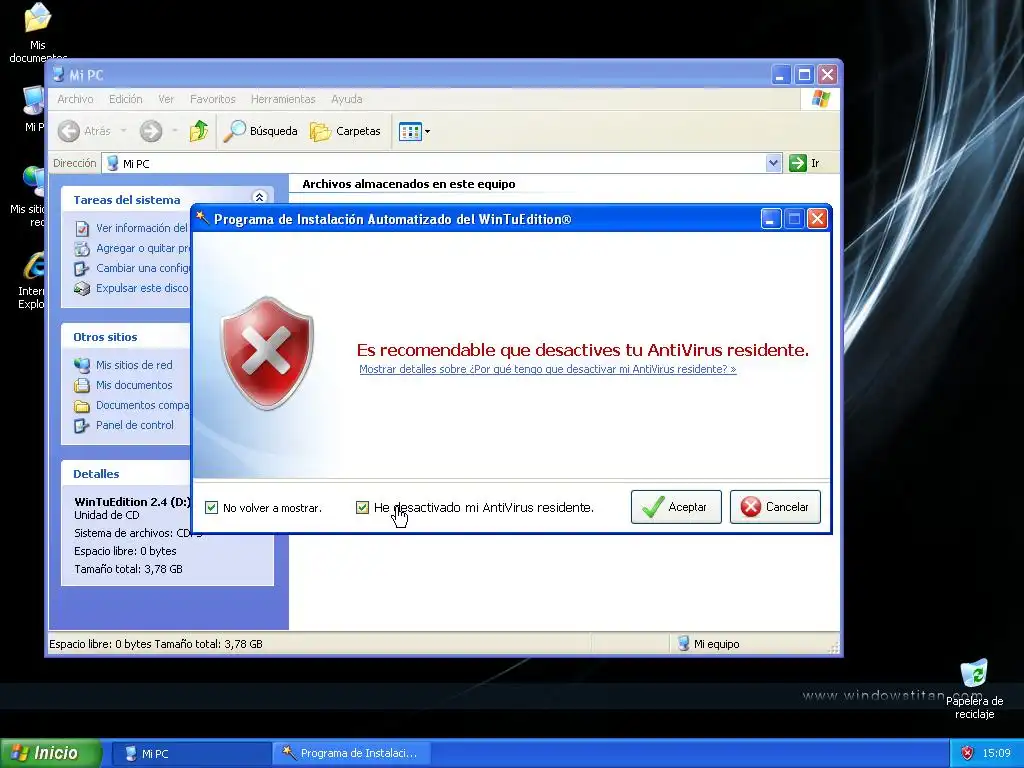Click 'Ver información del' sistema task
The height and width of the screenshot is (768, 1024).
coord(142,228)
